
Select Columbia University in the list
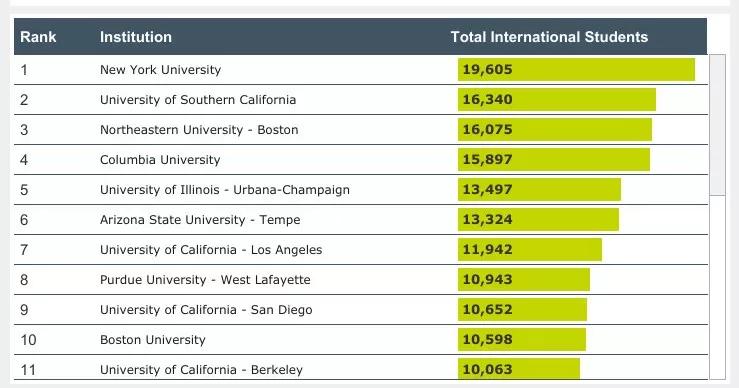[x=160, y=160]
